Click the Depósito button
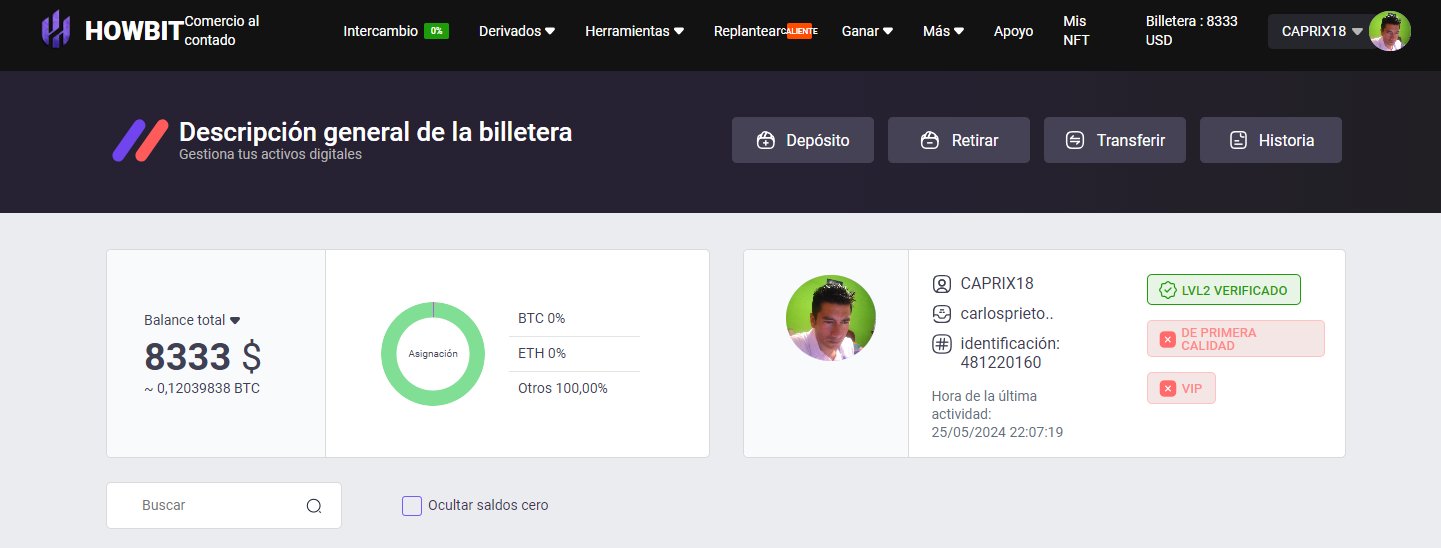The height and width of the screenshot is (548, 1441). [803, 140]
